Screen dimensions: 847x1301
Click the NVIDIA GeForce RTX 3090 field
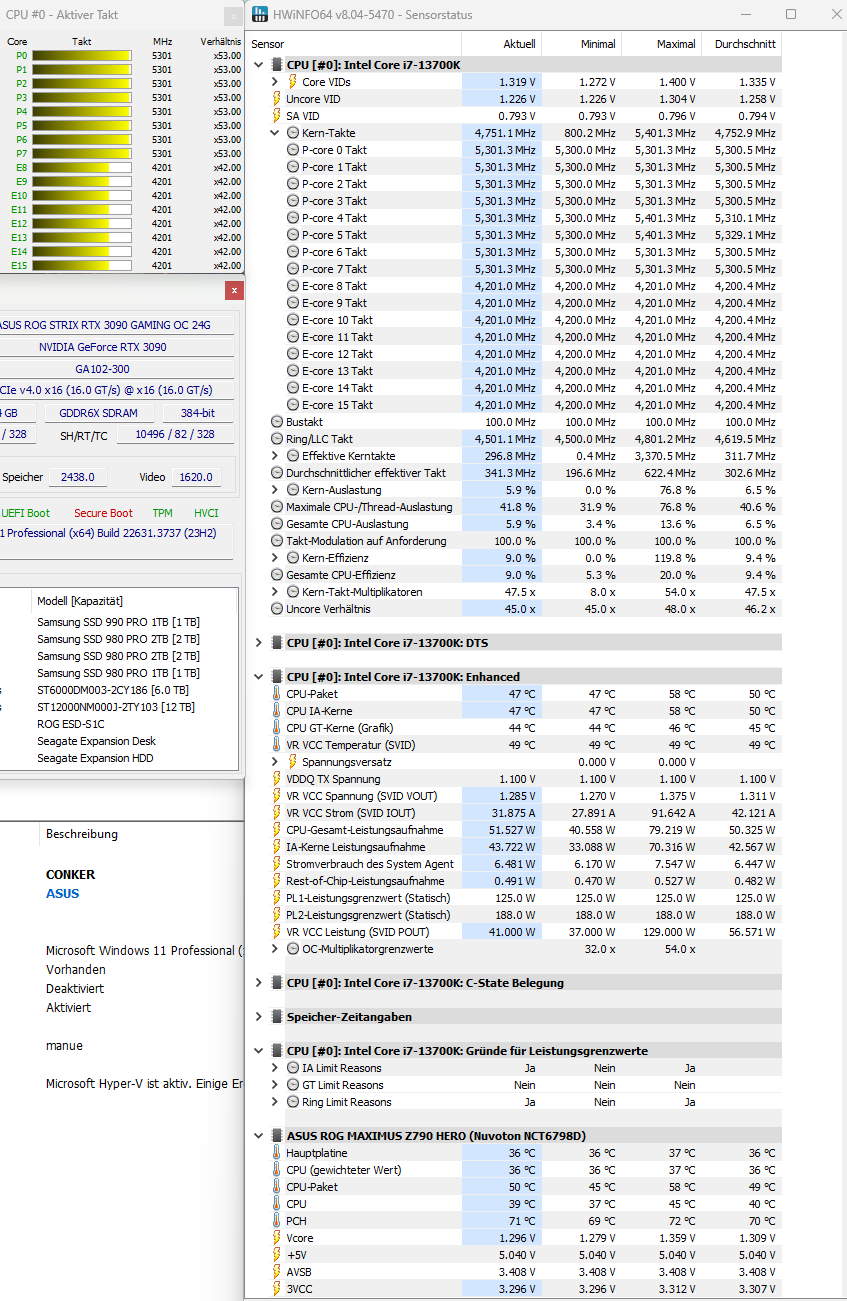coord(116,347)
